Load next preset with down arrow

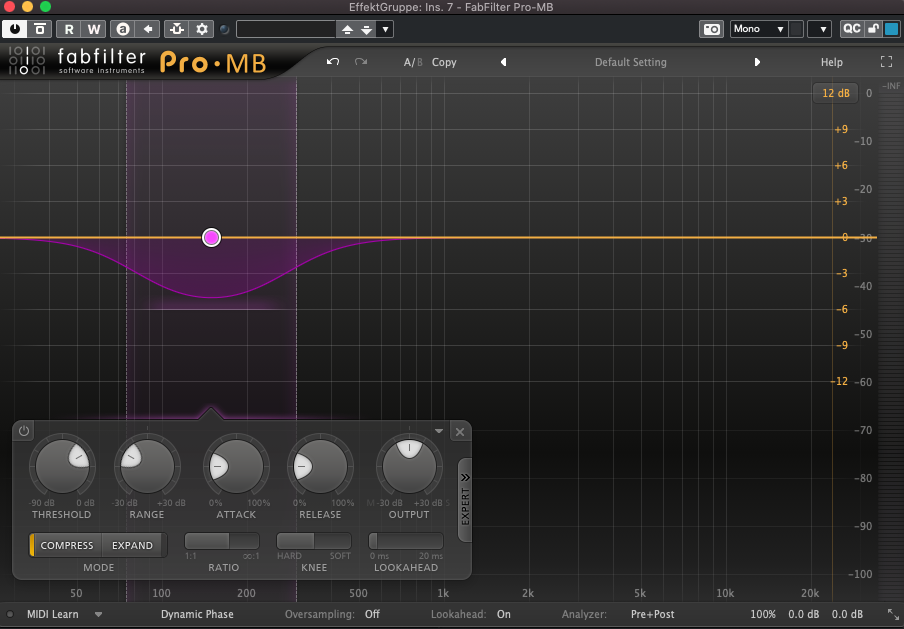coord(367,29)
